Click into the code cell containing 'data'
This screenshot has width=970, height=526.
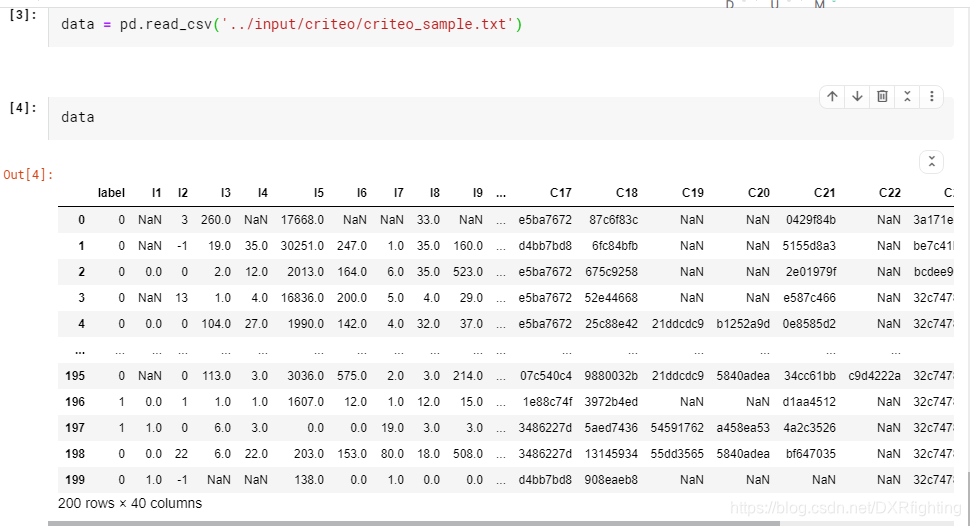click(500, 118)
